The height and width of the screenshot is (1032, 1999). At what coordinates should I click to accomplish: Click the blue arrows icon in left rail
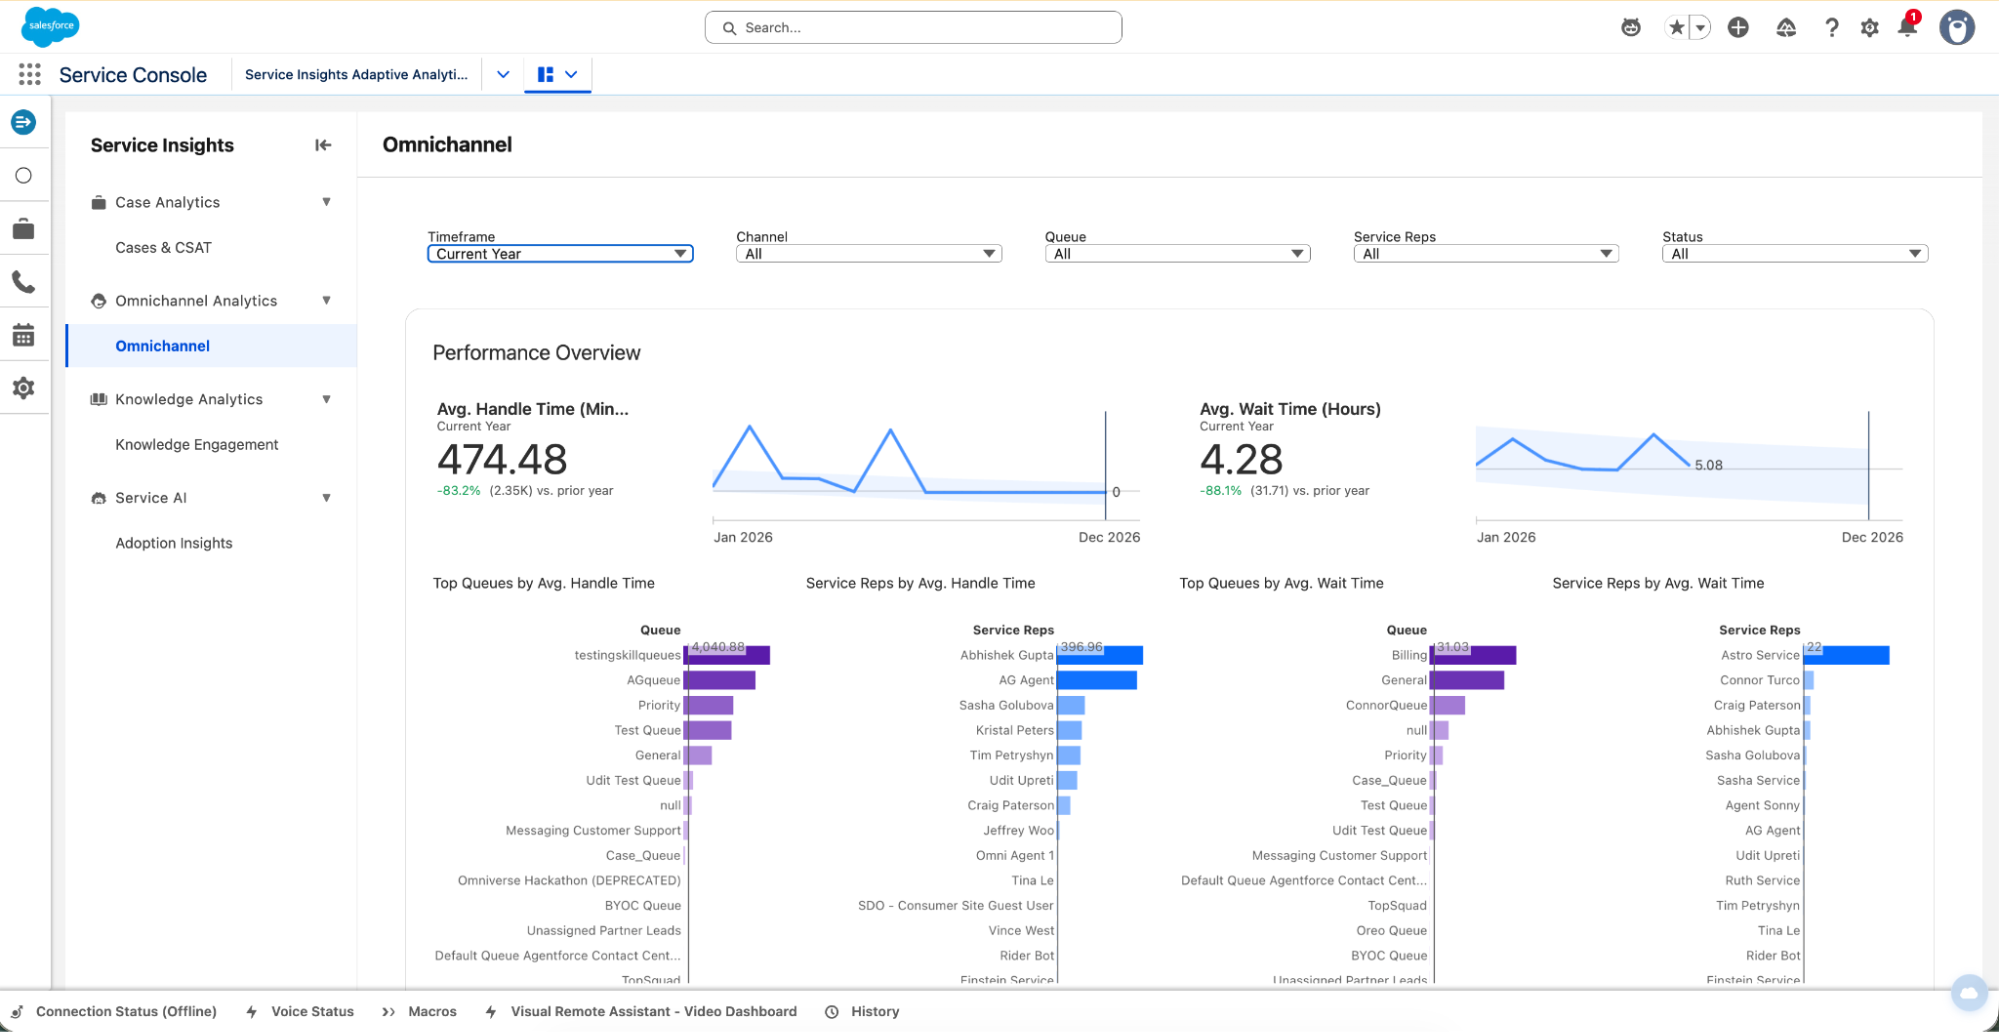pos(24,122)
